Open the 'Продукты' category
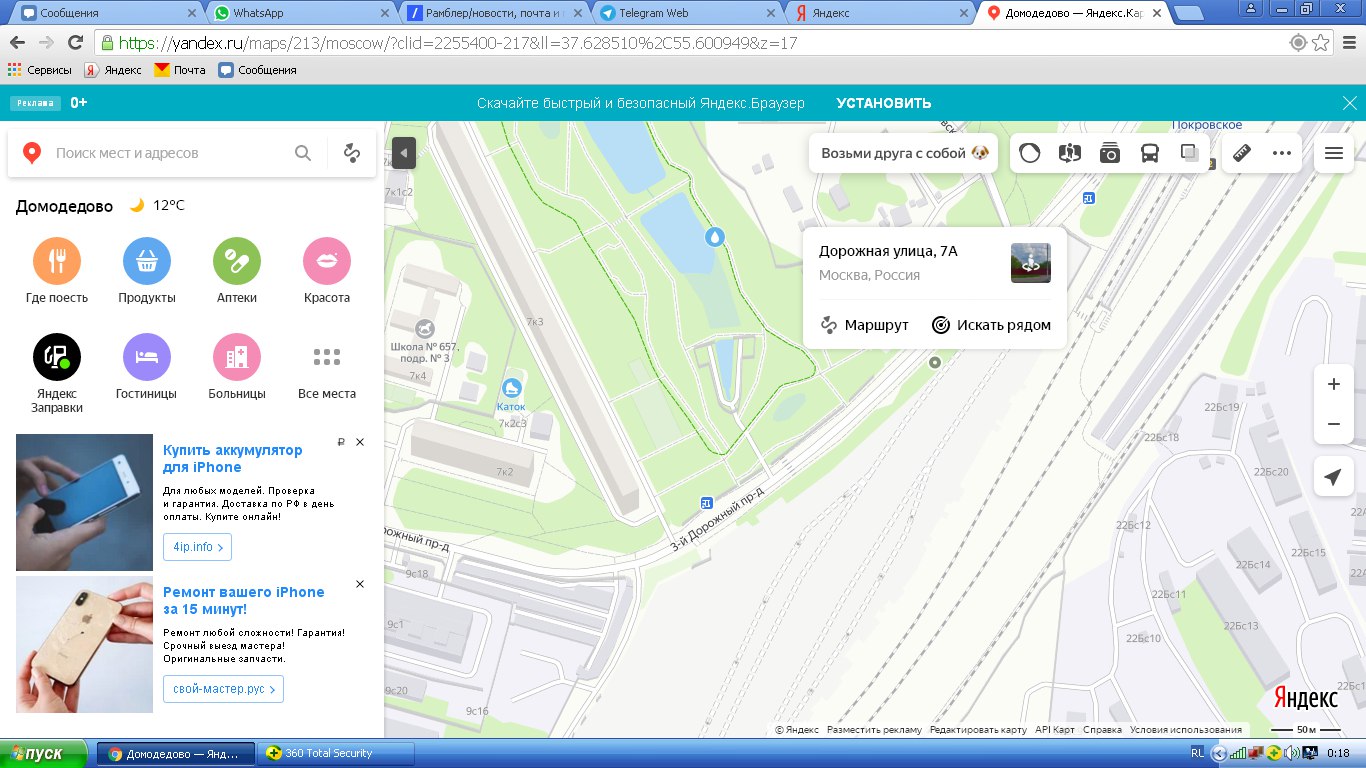The width and height of the screenshot is (1366, 768). 147,271
